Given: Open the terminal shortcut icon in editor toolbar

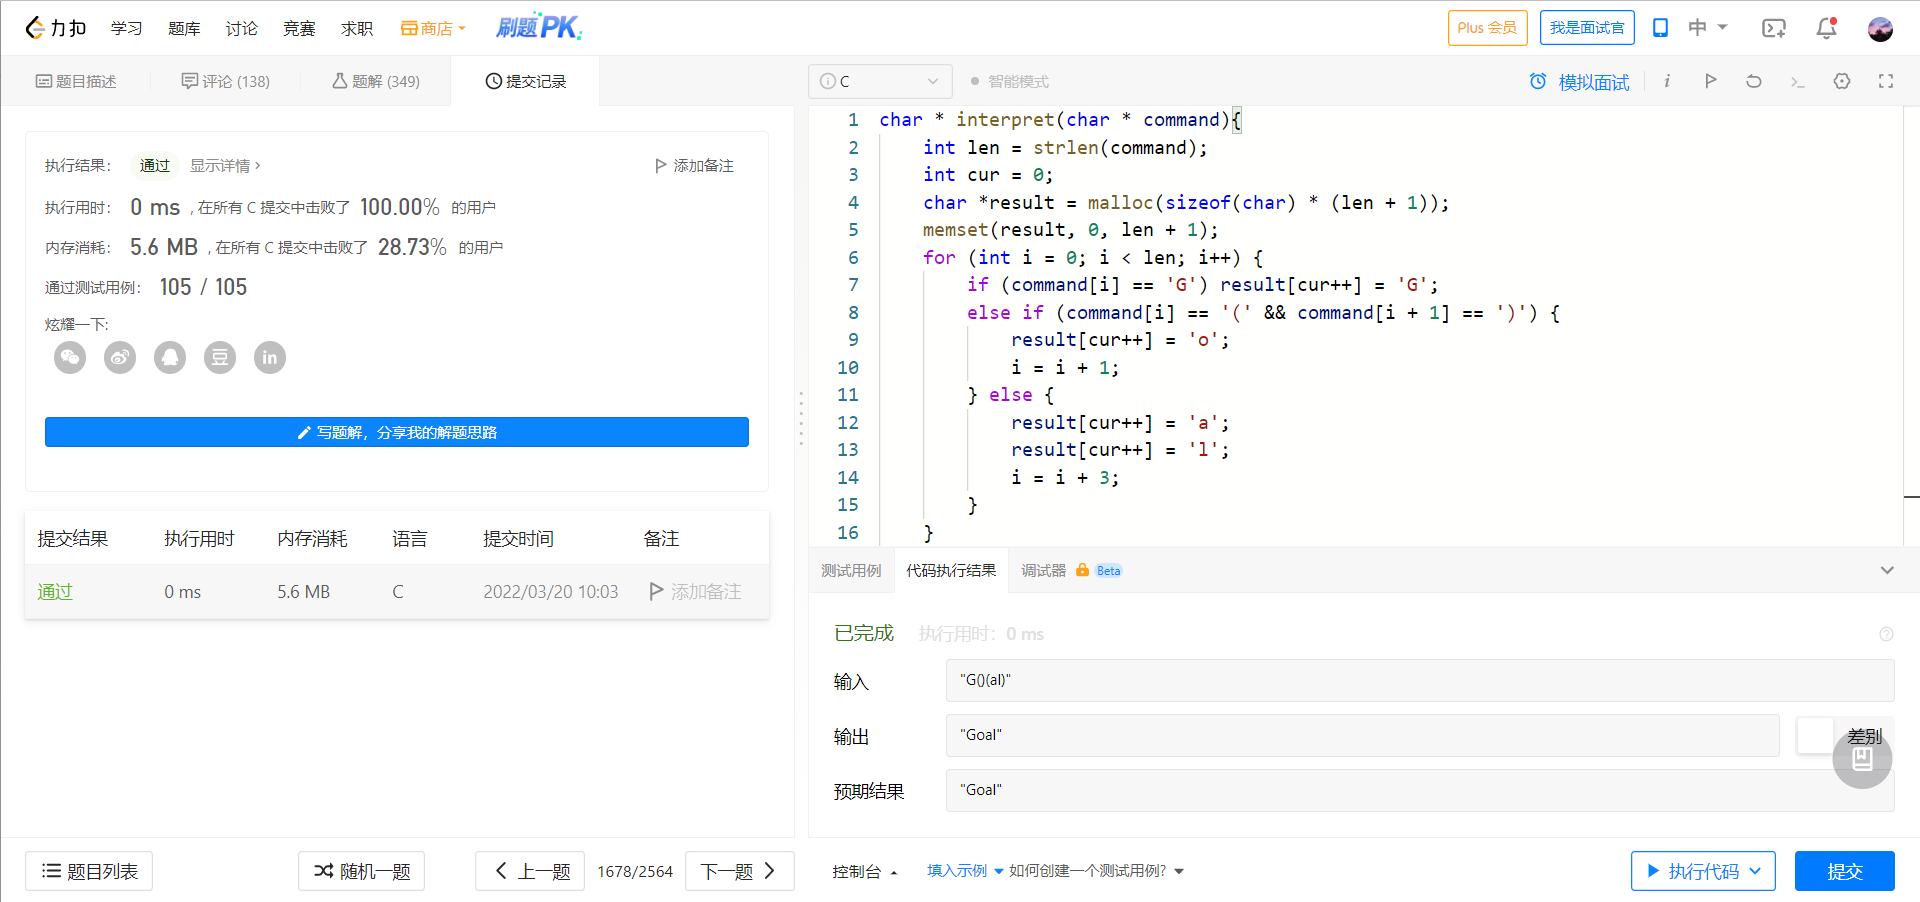Looking at the screenshot, I should click(1797, 82).
